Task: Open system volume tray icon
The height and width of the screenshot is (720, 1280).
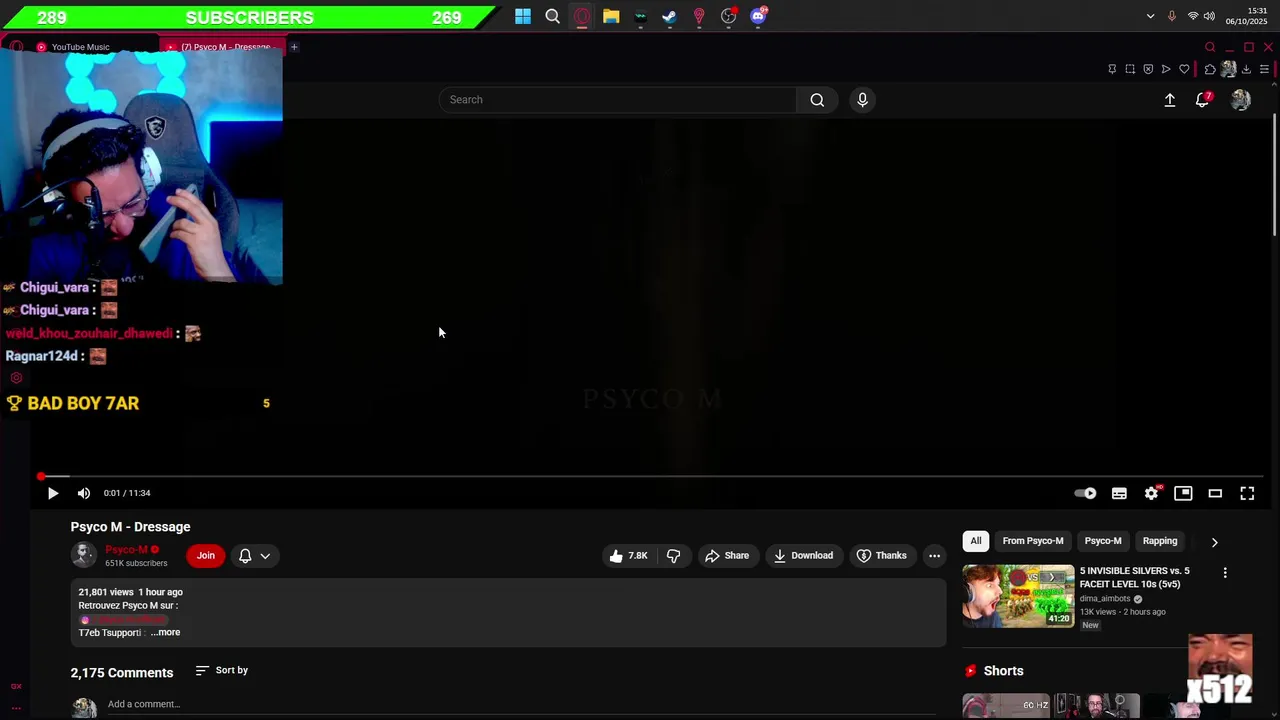Action: coord(1209,16)
